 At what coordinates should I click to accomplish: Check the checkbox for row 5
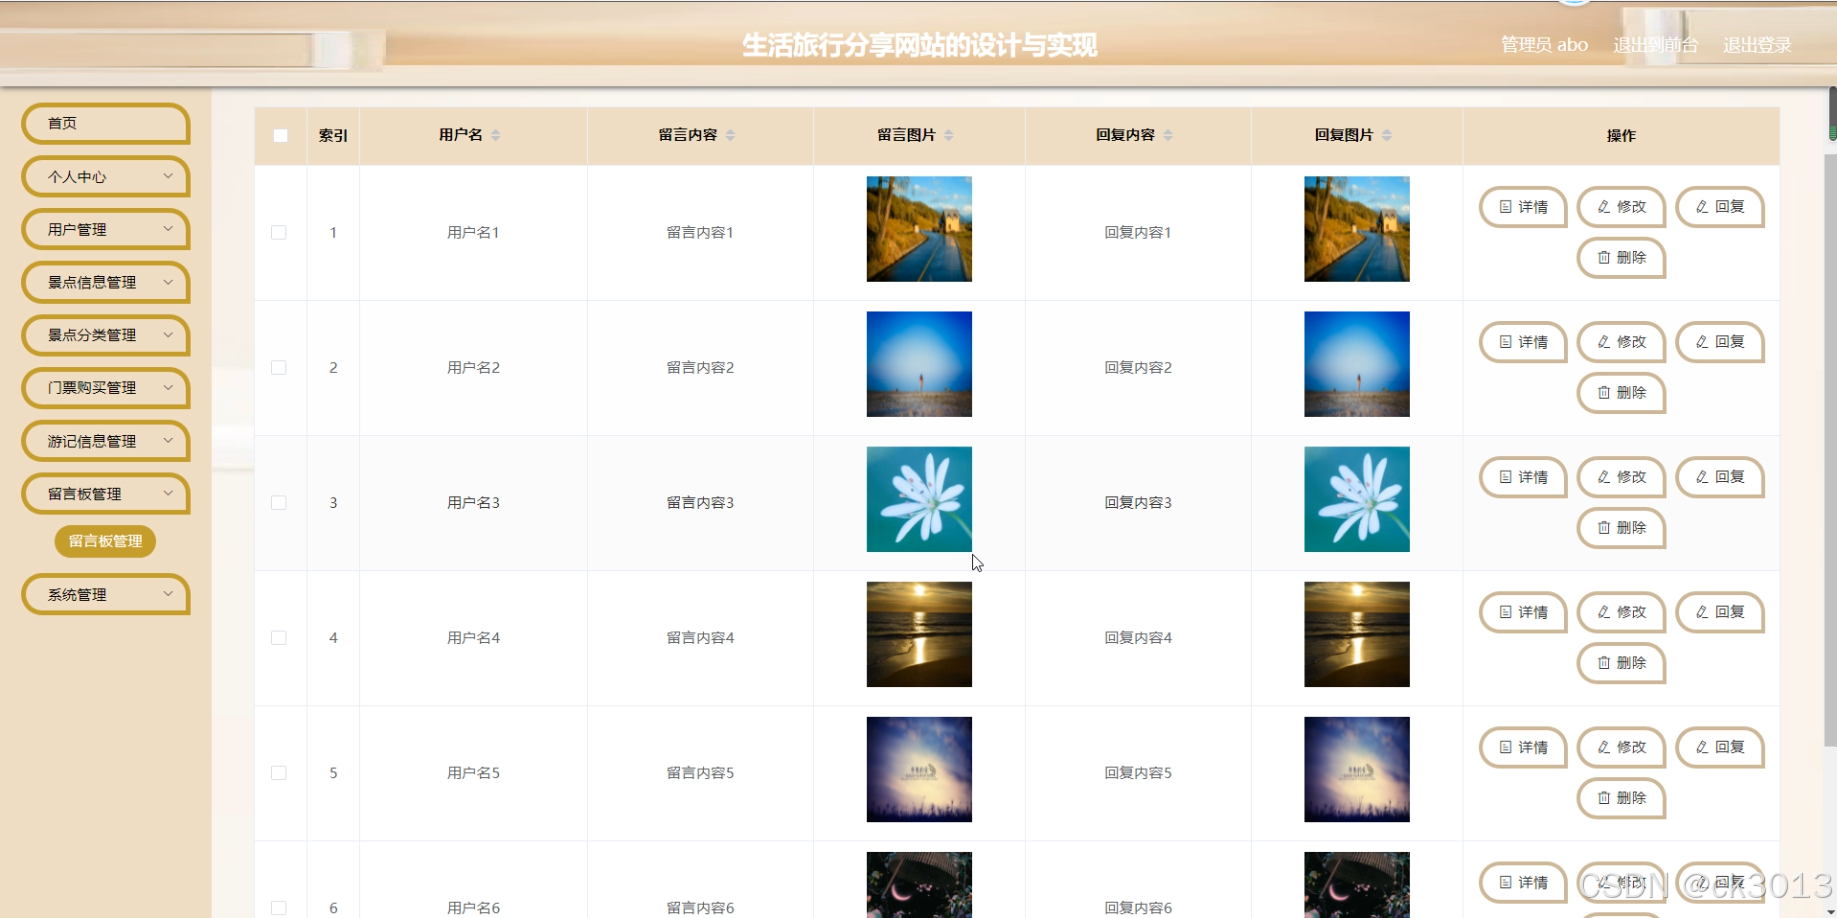click(x=279, y=772)
